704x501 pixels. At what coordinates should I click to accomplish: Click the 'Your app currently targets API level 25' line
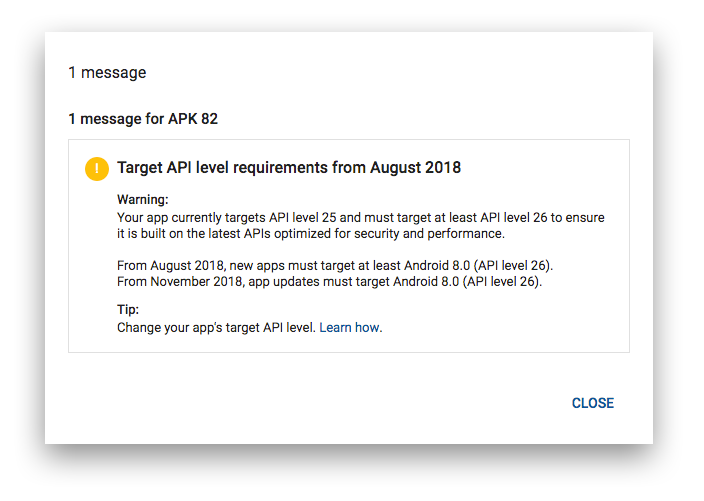point(361,218)
